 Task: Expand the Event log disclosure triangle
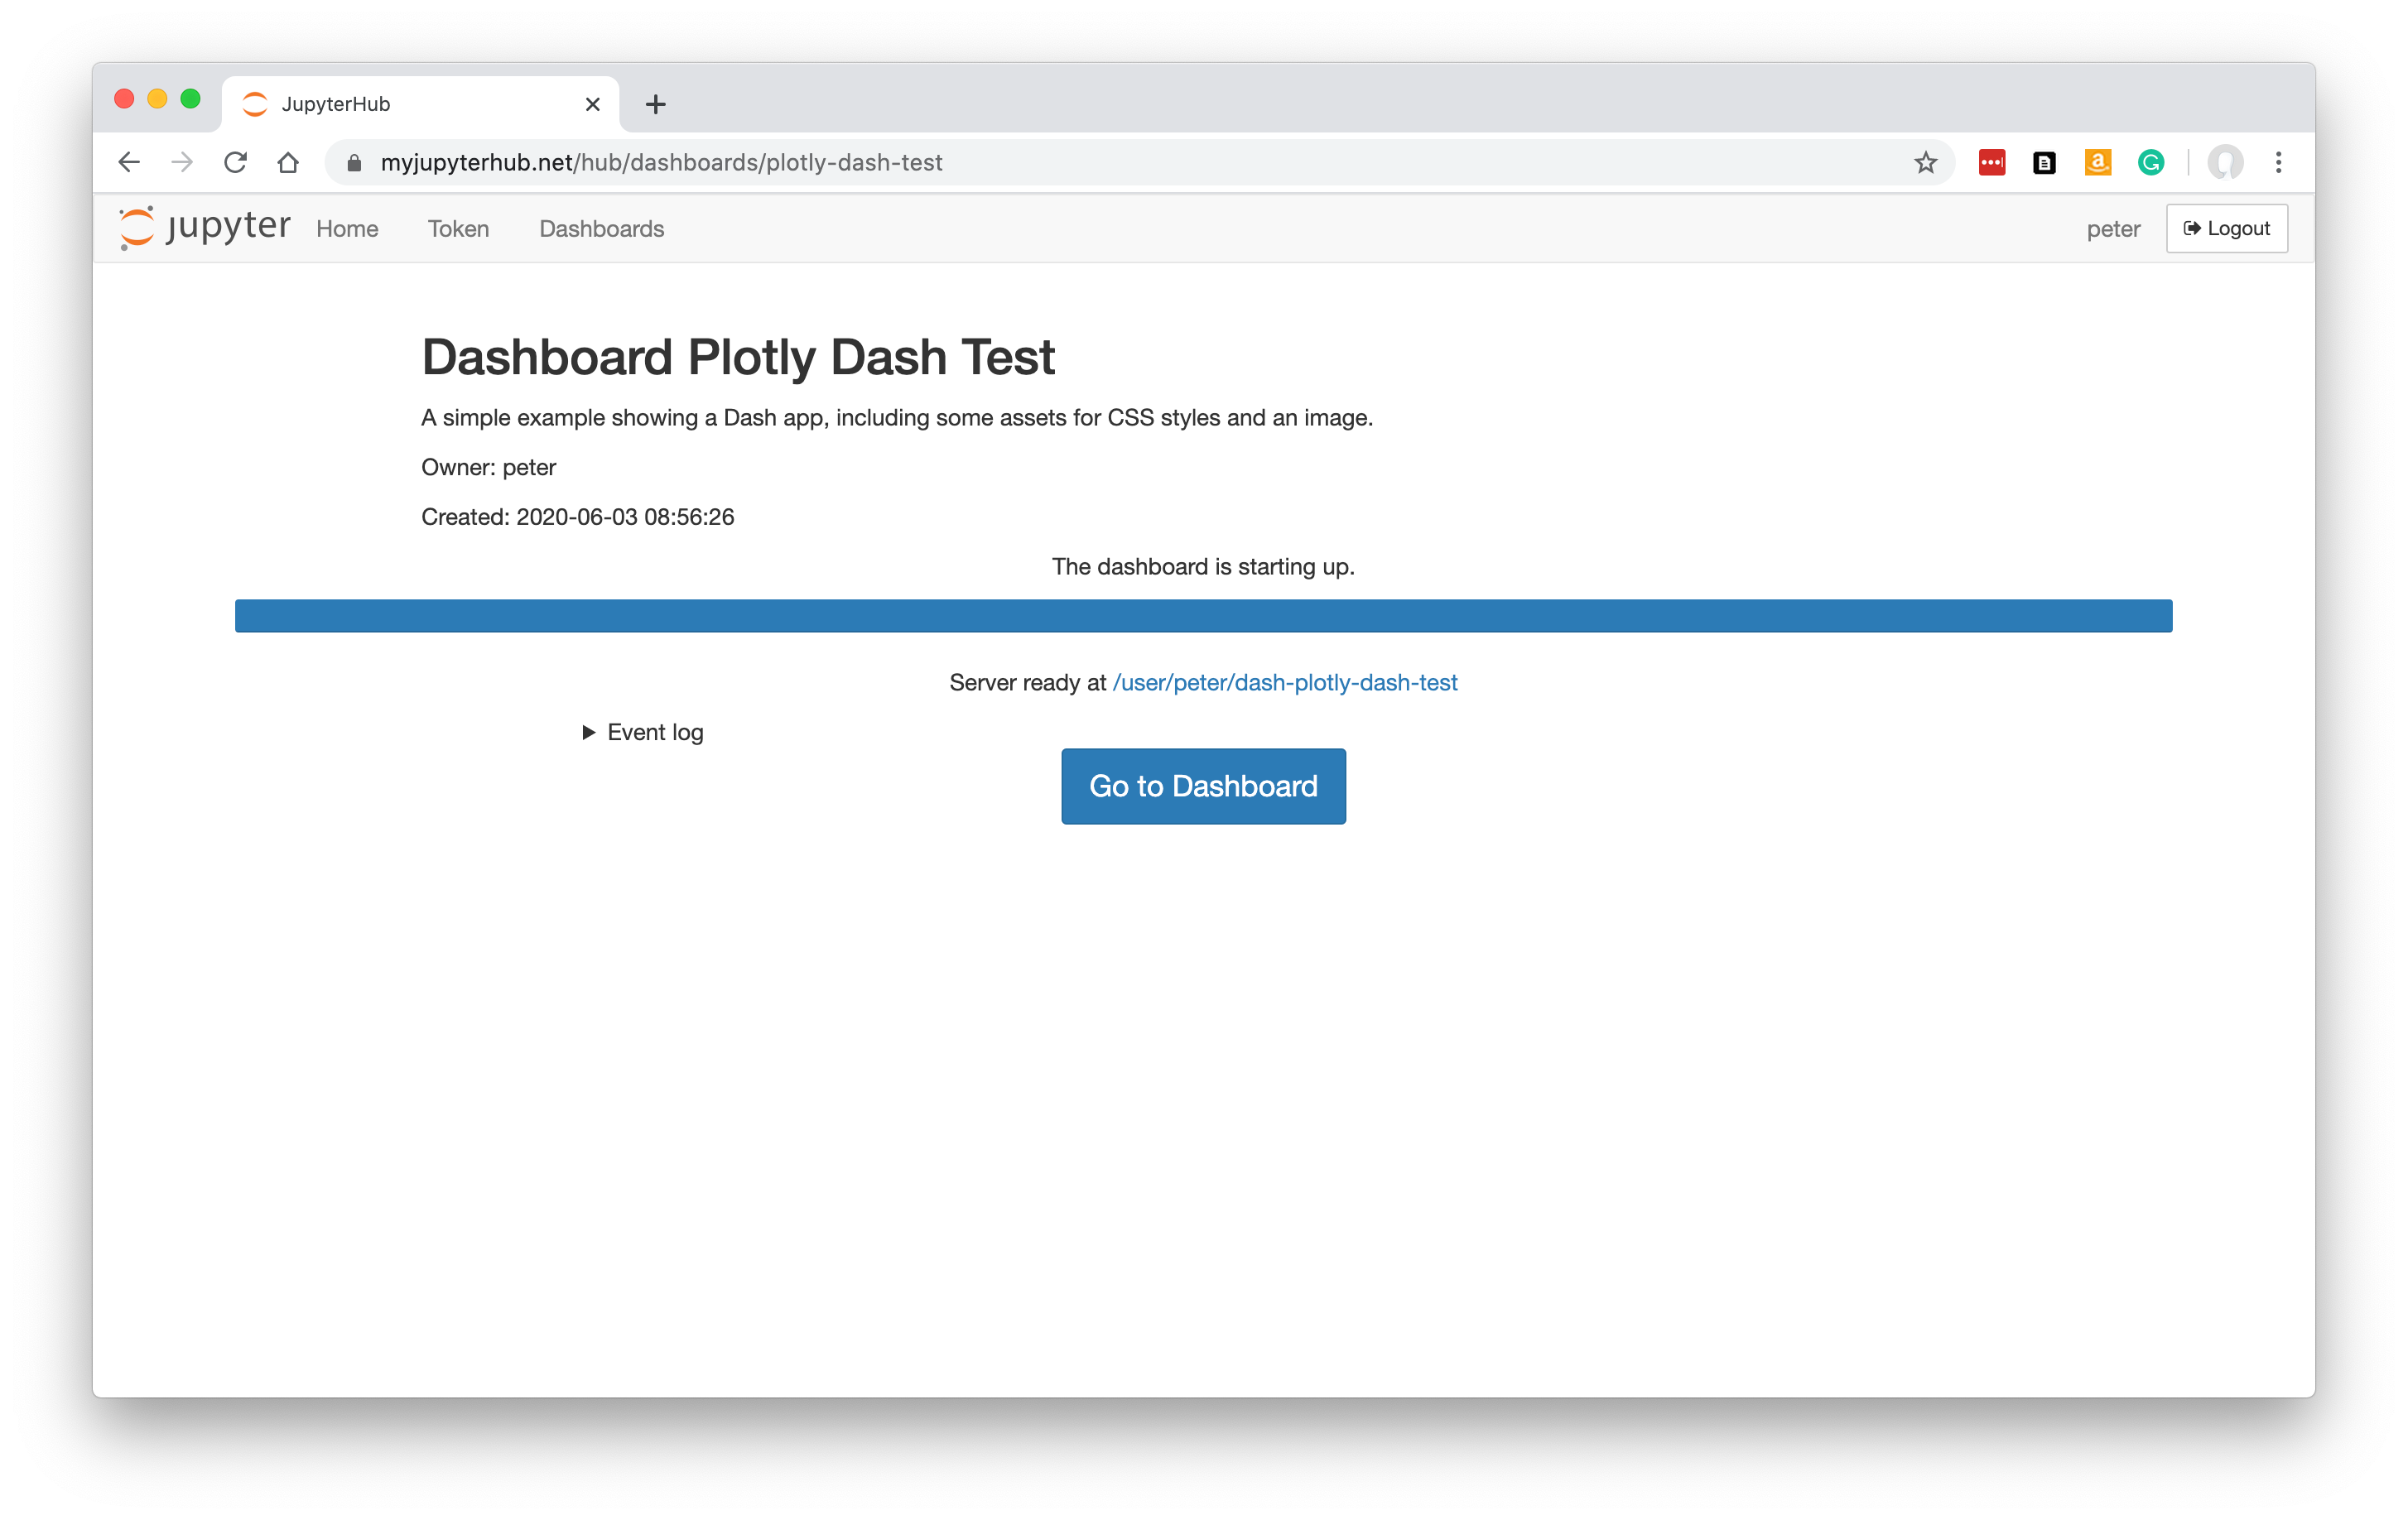(588, 732)
